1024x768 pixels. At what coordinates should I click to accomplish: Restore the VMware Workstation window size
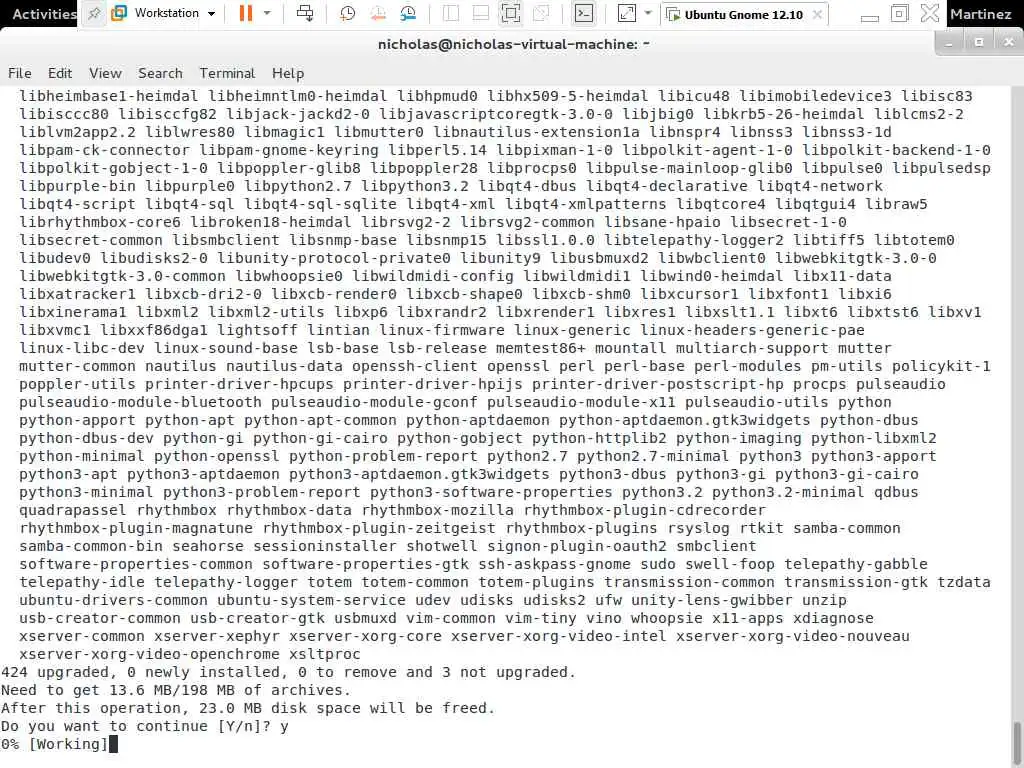900,14
